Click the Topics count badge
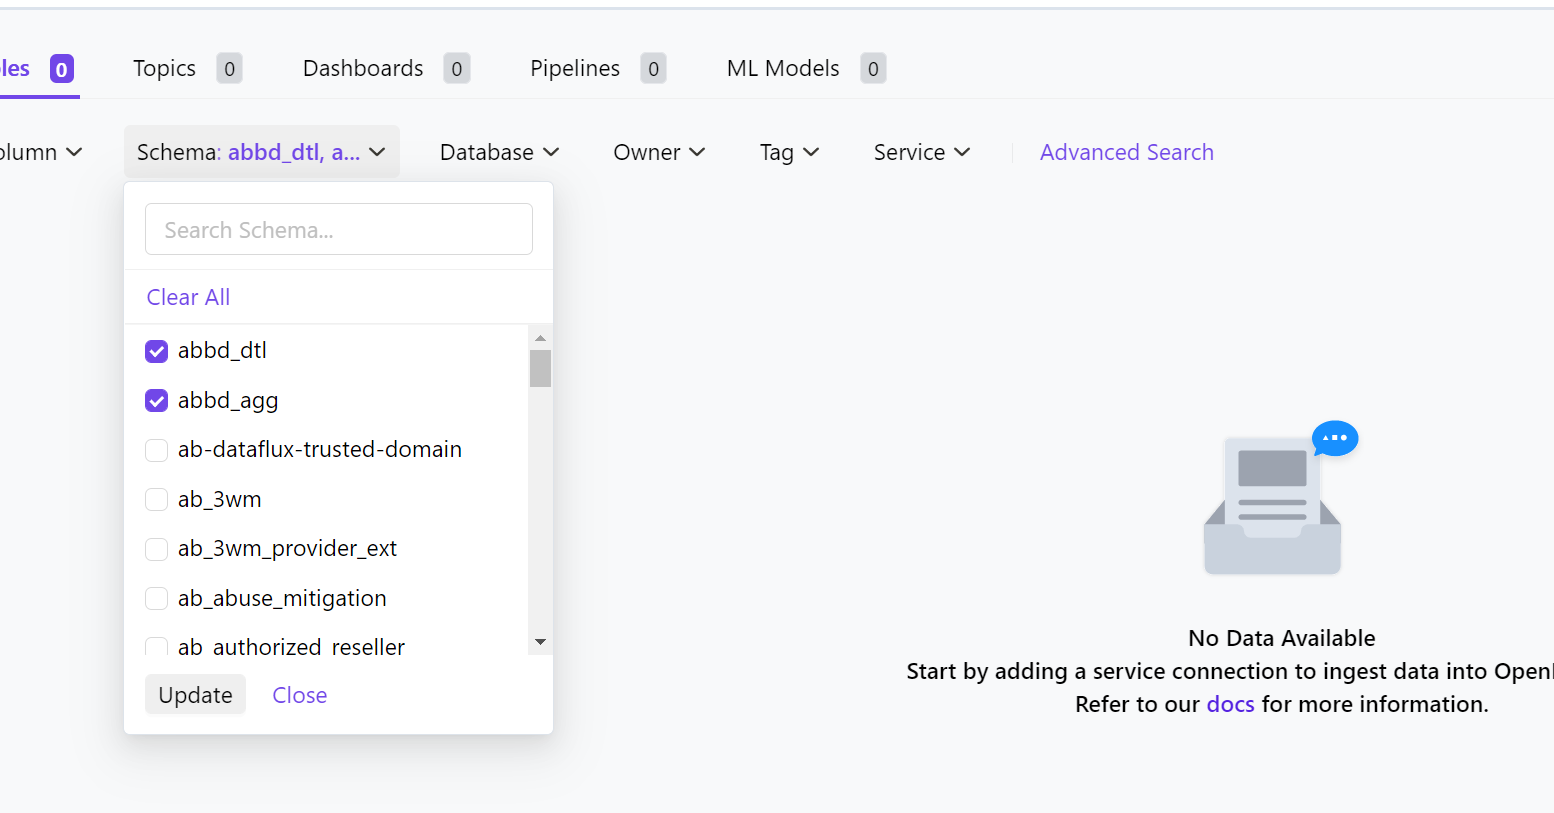 [230, 69]
